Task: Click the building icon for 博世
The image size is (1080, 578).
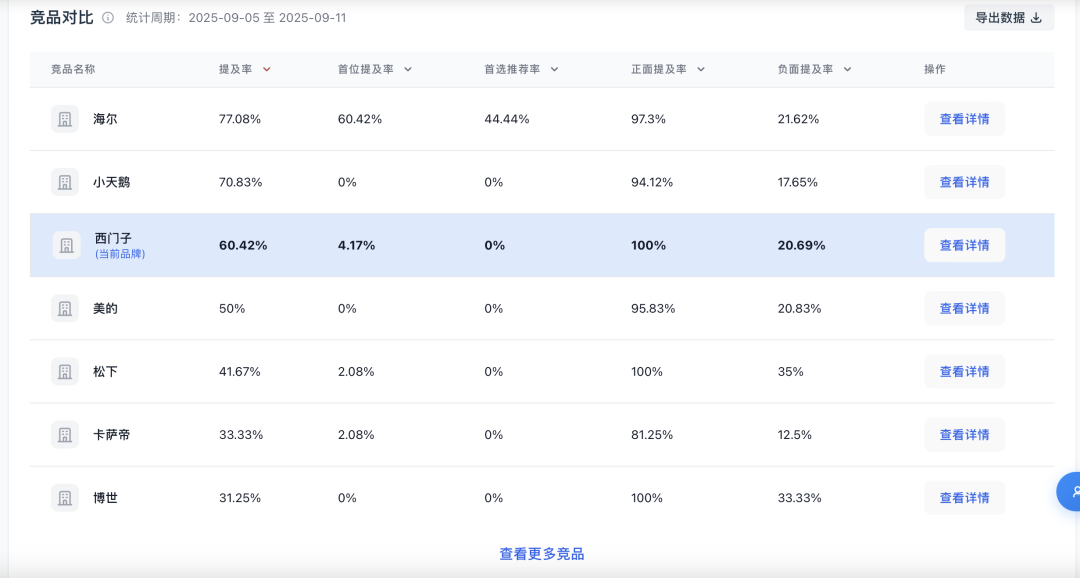Action: (x=65, y=498)
